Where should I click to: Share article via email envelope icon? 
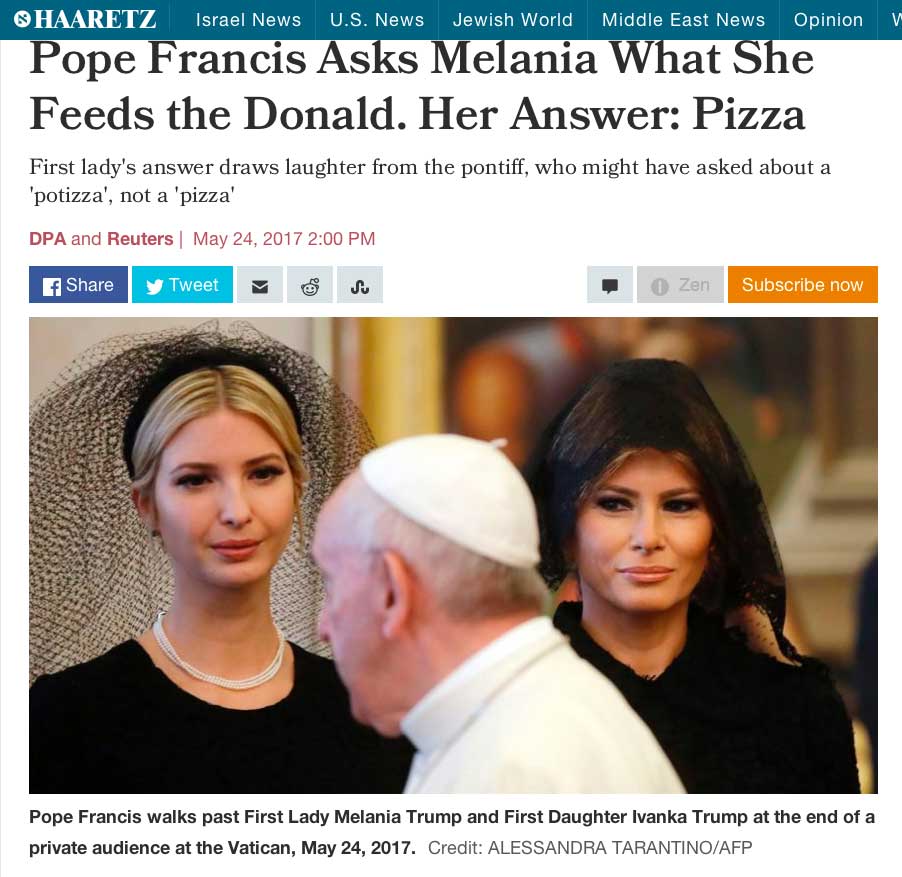click(x=259, y=285)
